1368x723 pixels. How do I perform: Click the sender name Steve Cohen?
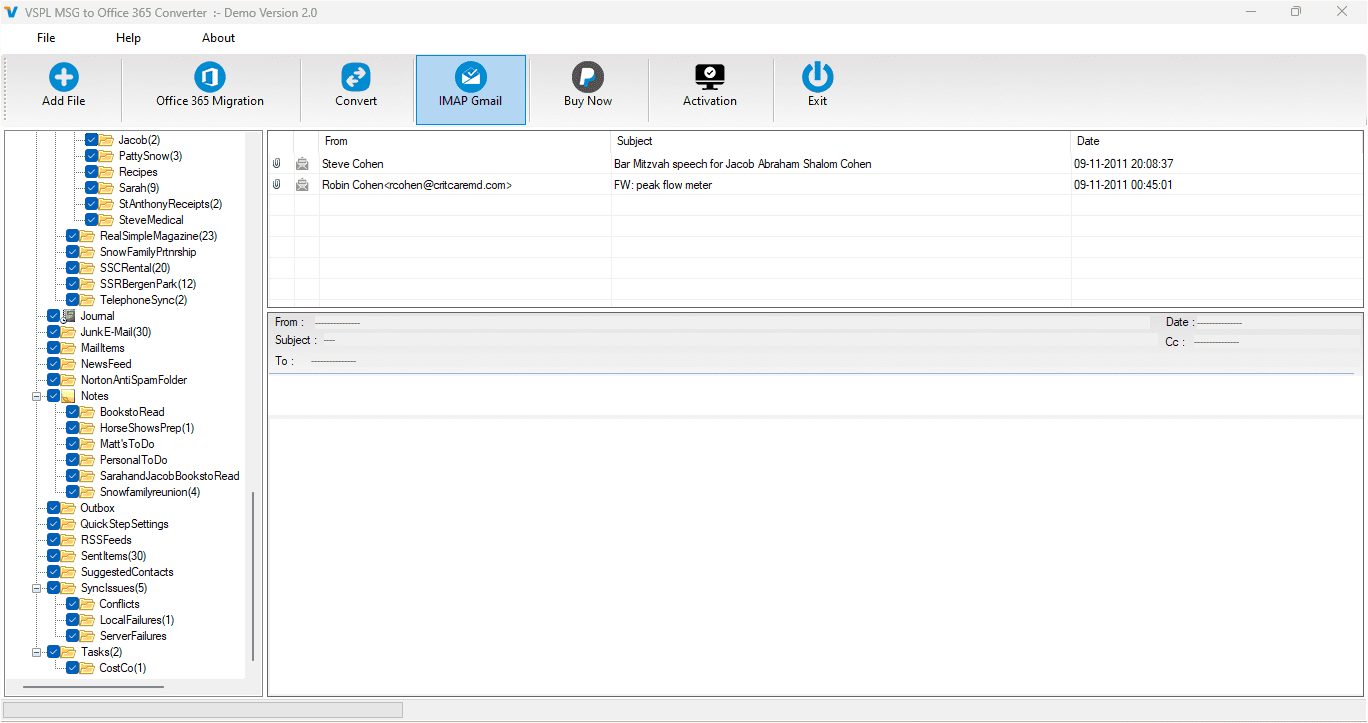(353, 164)
